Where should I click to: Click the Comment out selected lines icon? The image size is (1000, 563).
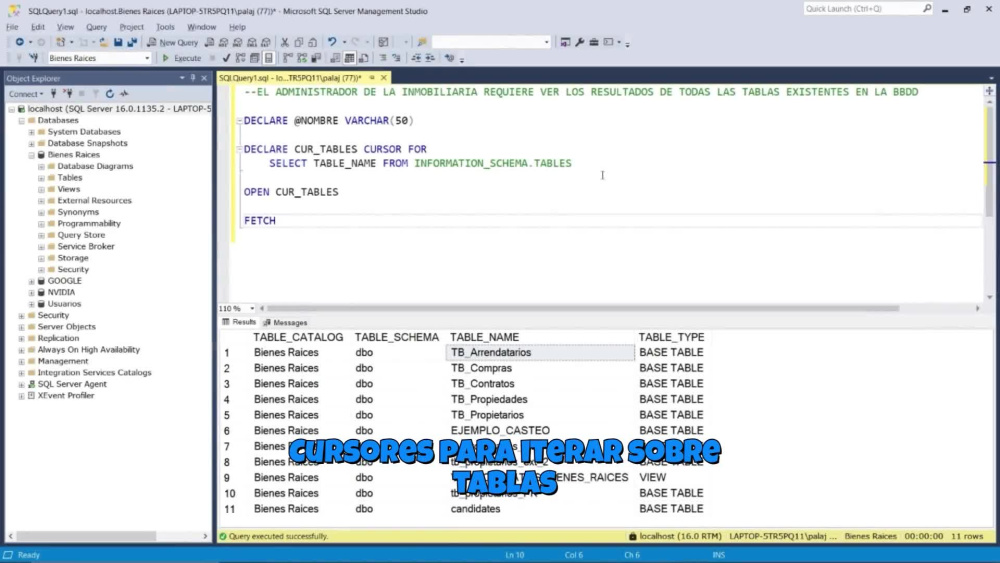coord(383,58)
